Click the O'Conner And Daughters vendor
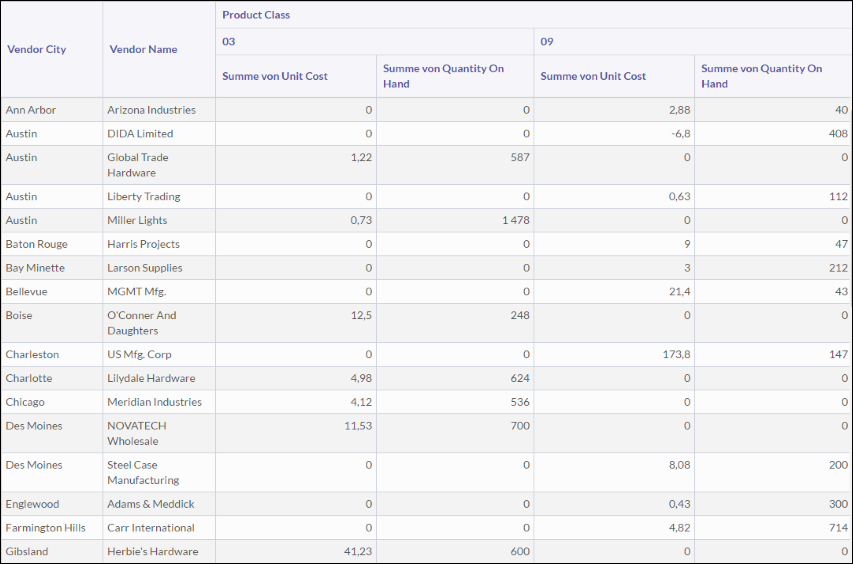Image resolution: width=853 pixels, height=564 pixels. click(x=141, y=323)
